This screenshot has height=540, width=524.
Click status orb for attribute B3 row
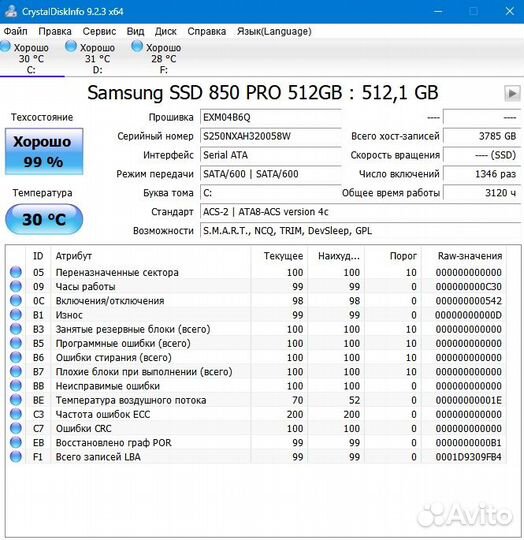(15, 329)
